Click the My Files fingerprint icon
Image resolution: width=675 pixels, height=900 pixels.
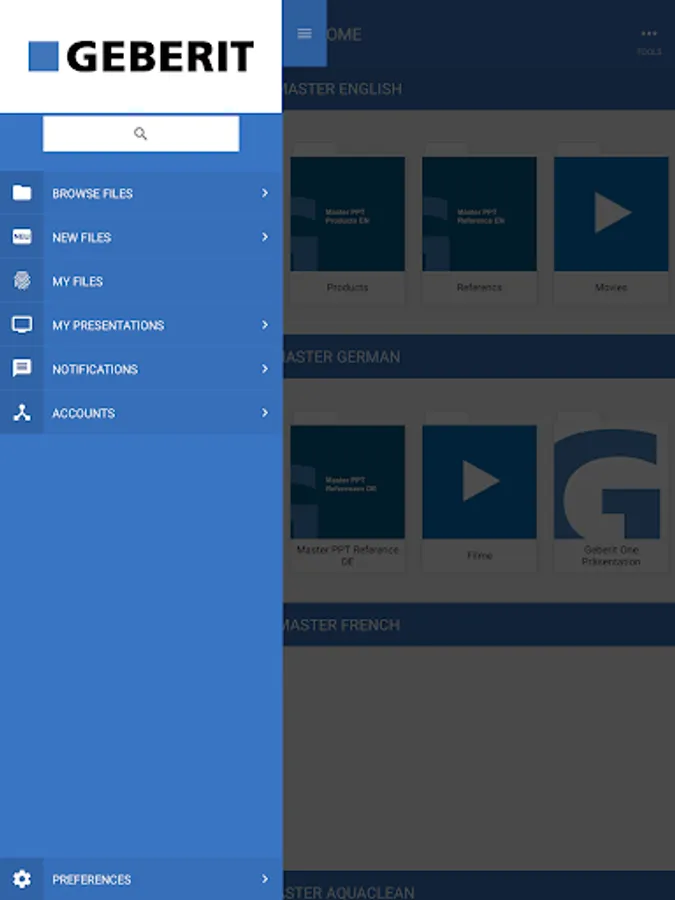click(22, 281)
